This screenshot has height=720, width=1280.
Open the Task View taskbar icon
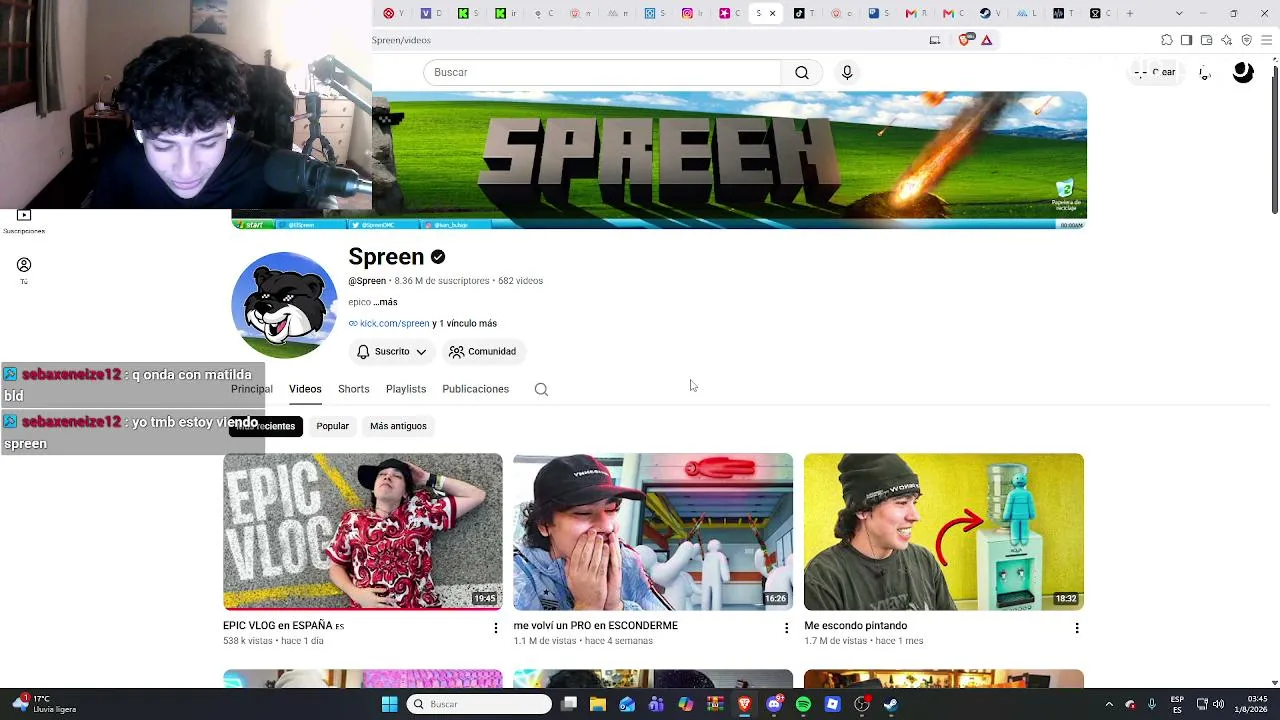569,704
